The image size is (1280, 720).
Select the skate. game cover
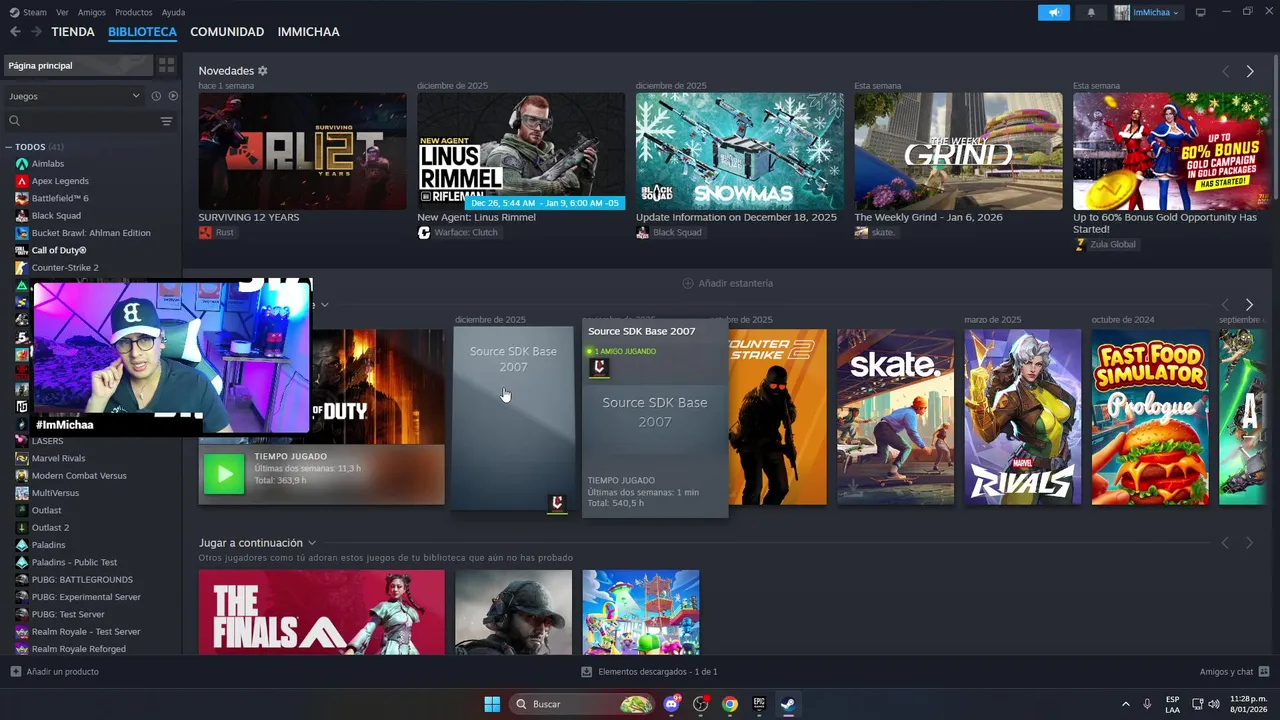point(895,417)
